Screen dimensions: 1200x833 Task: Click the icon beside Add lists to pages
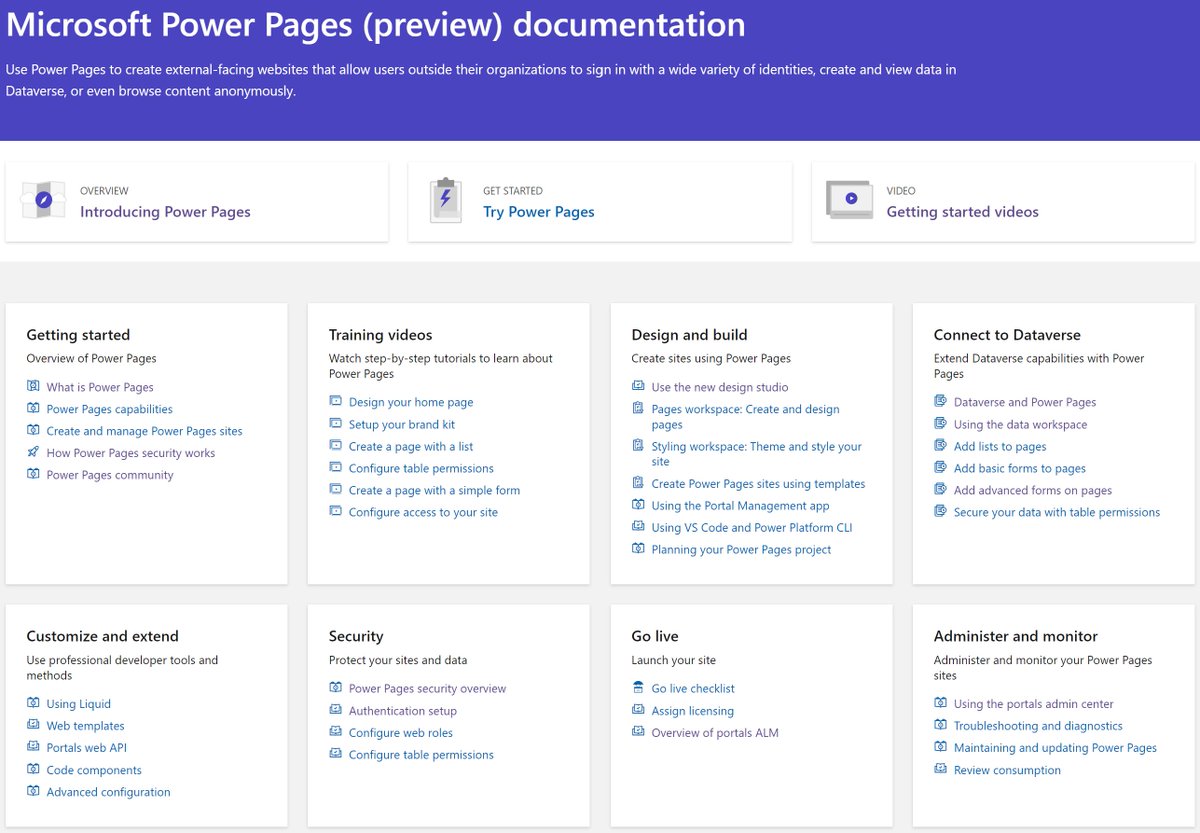[x=940, y=446]
